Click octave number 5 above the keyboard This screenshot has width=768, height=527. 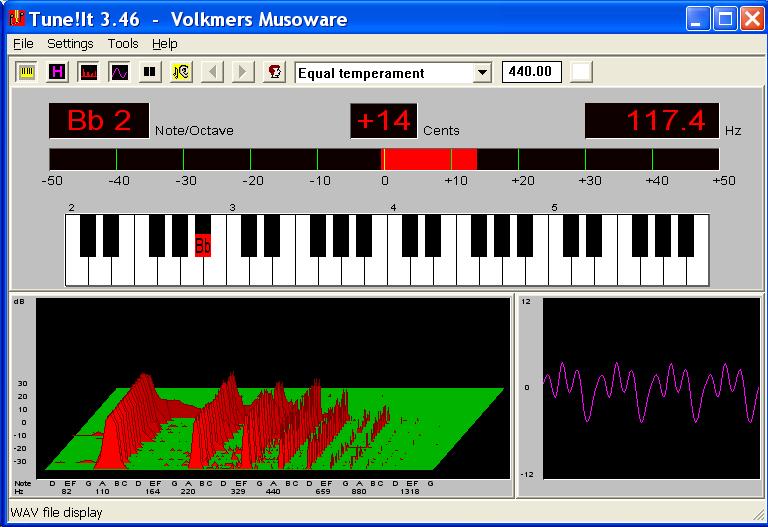click(x=554, y=208)
